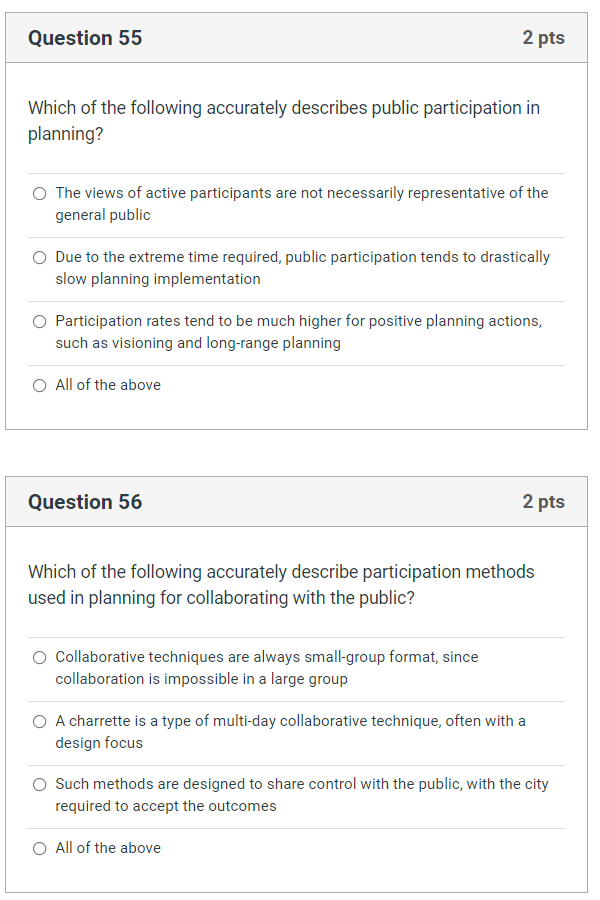Click the '2 pts' label on Question 55
Image resolution: width=600 pixels, height=900 pixels.
(543, 37)
